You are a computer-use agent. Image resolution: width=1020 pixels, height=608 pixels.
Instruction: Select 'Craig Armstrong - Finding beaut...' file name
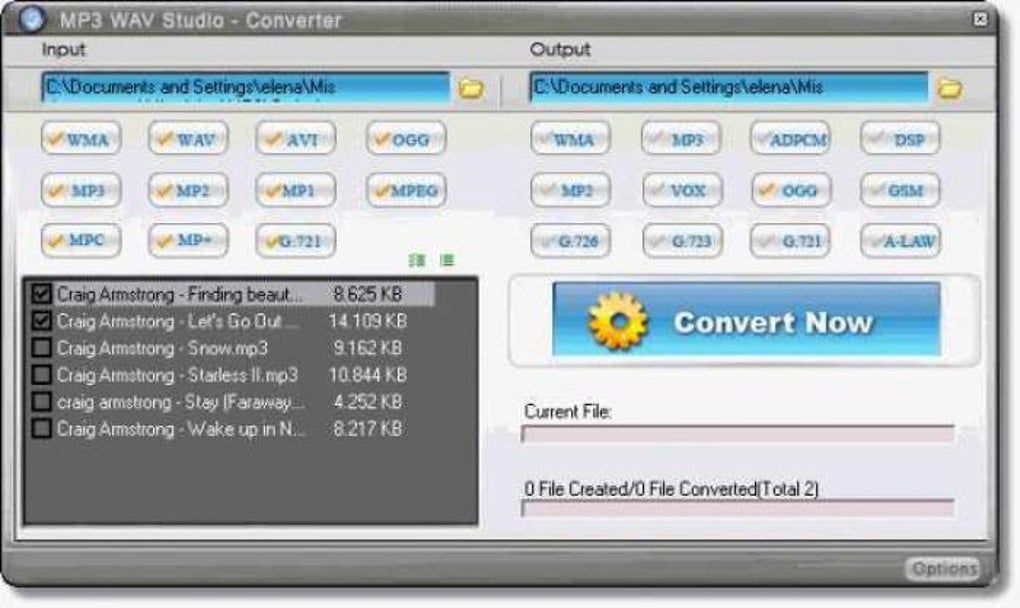(180, 295)
